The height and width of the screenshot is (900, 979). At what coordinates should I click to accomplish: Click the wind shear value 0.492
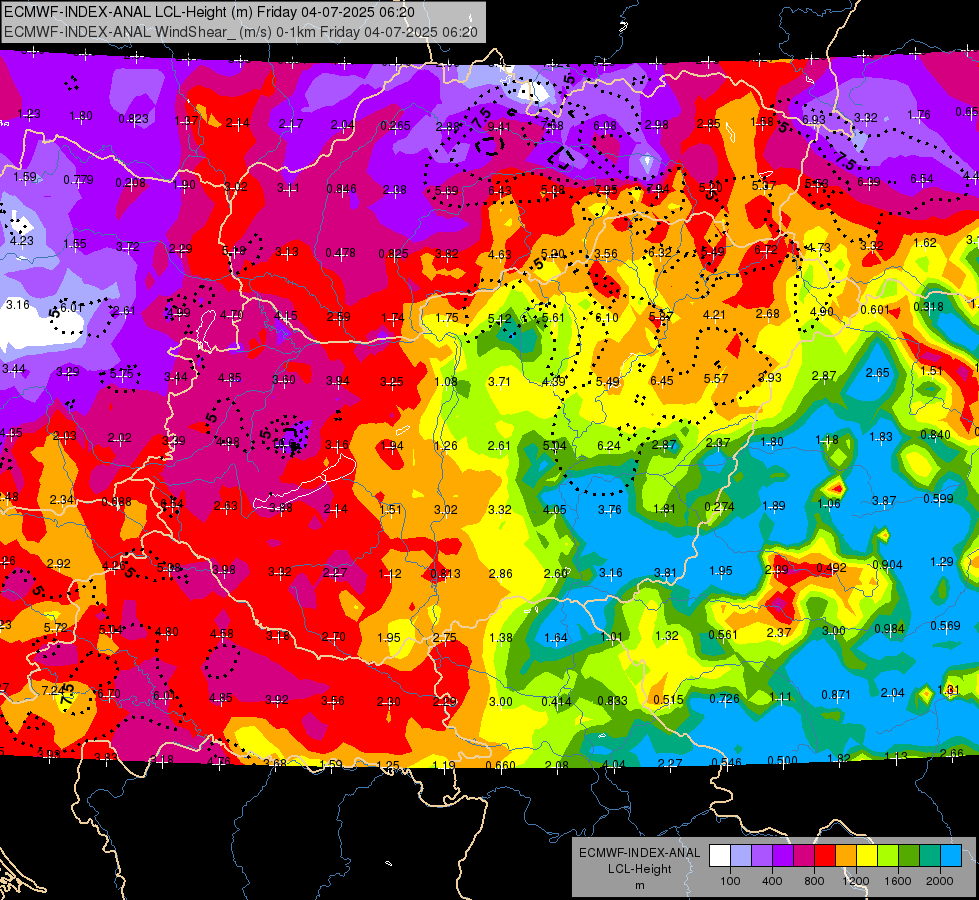pos(832,568)
